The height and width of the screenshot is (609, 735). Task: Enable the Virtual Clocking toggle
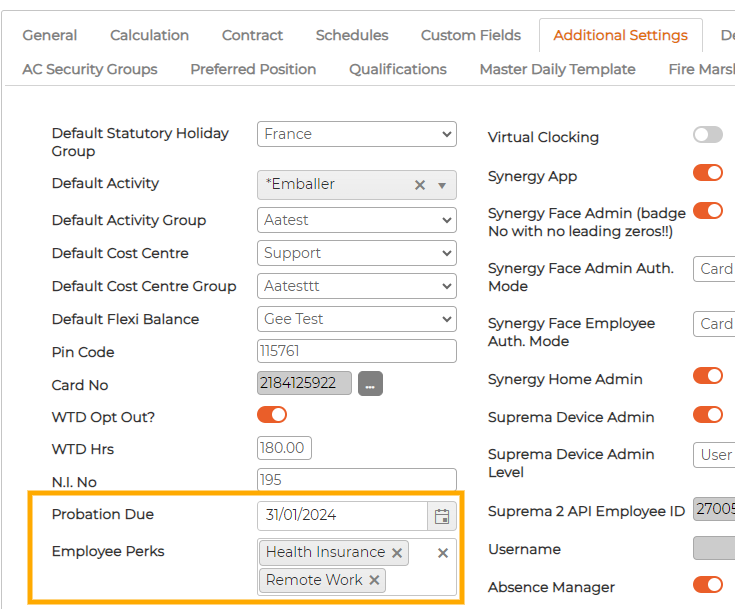707,135
